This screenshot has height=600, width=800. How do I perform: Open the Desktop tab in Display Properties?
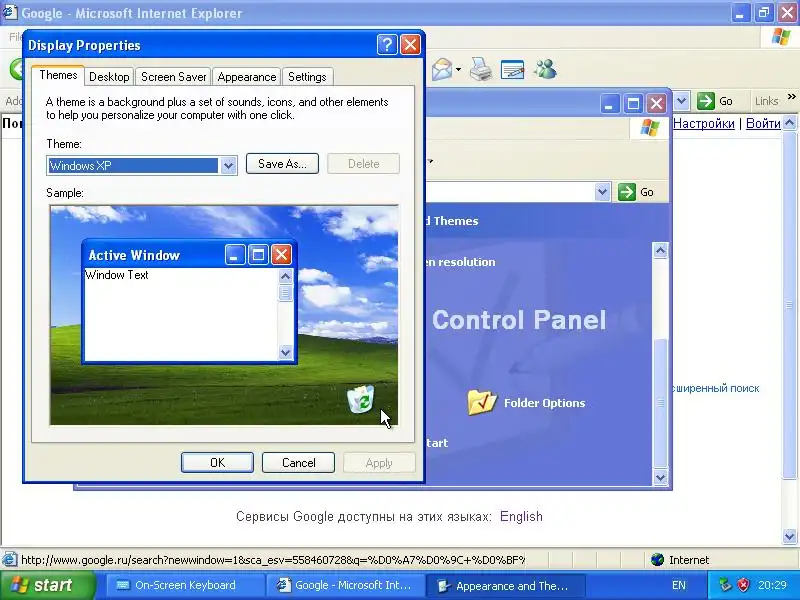(x=109, y=77)
